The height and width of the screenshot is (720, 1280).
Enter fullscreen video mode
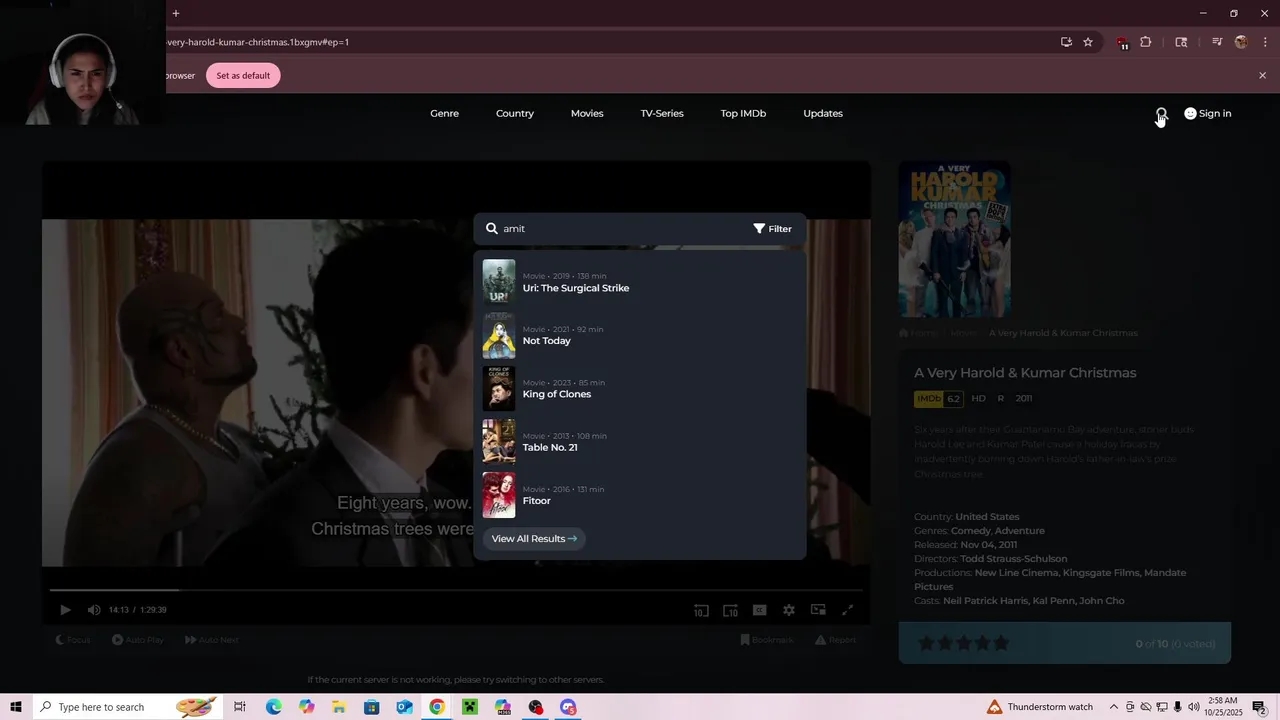[x=847, y=610]
